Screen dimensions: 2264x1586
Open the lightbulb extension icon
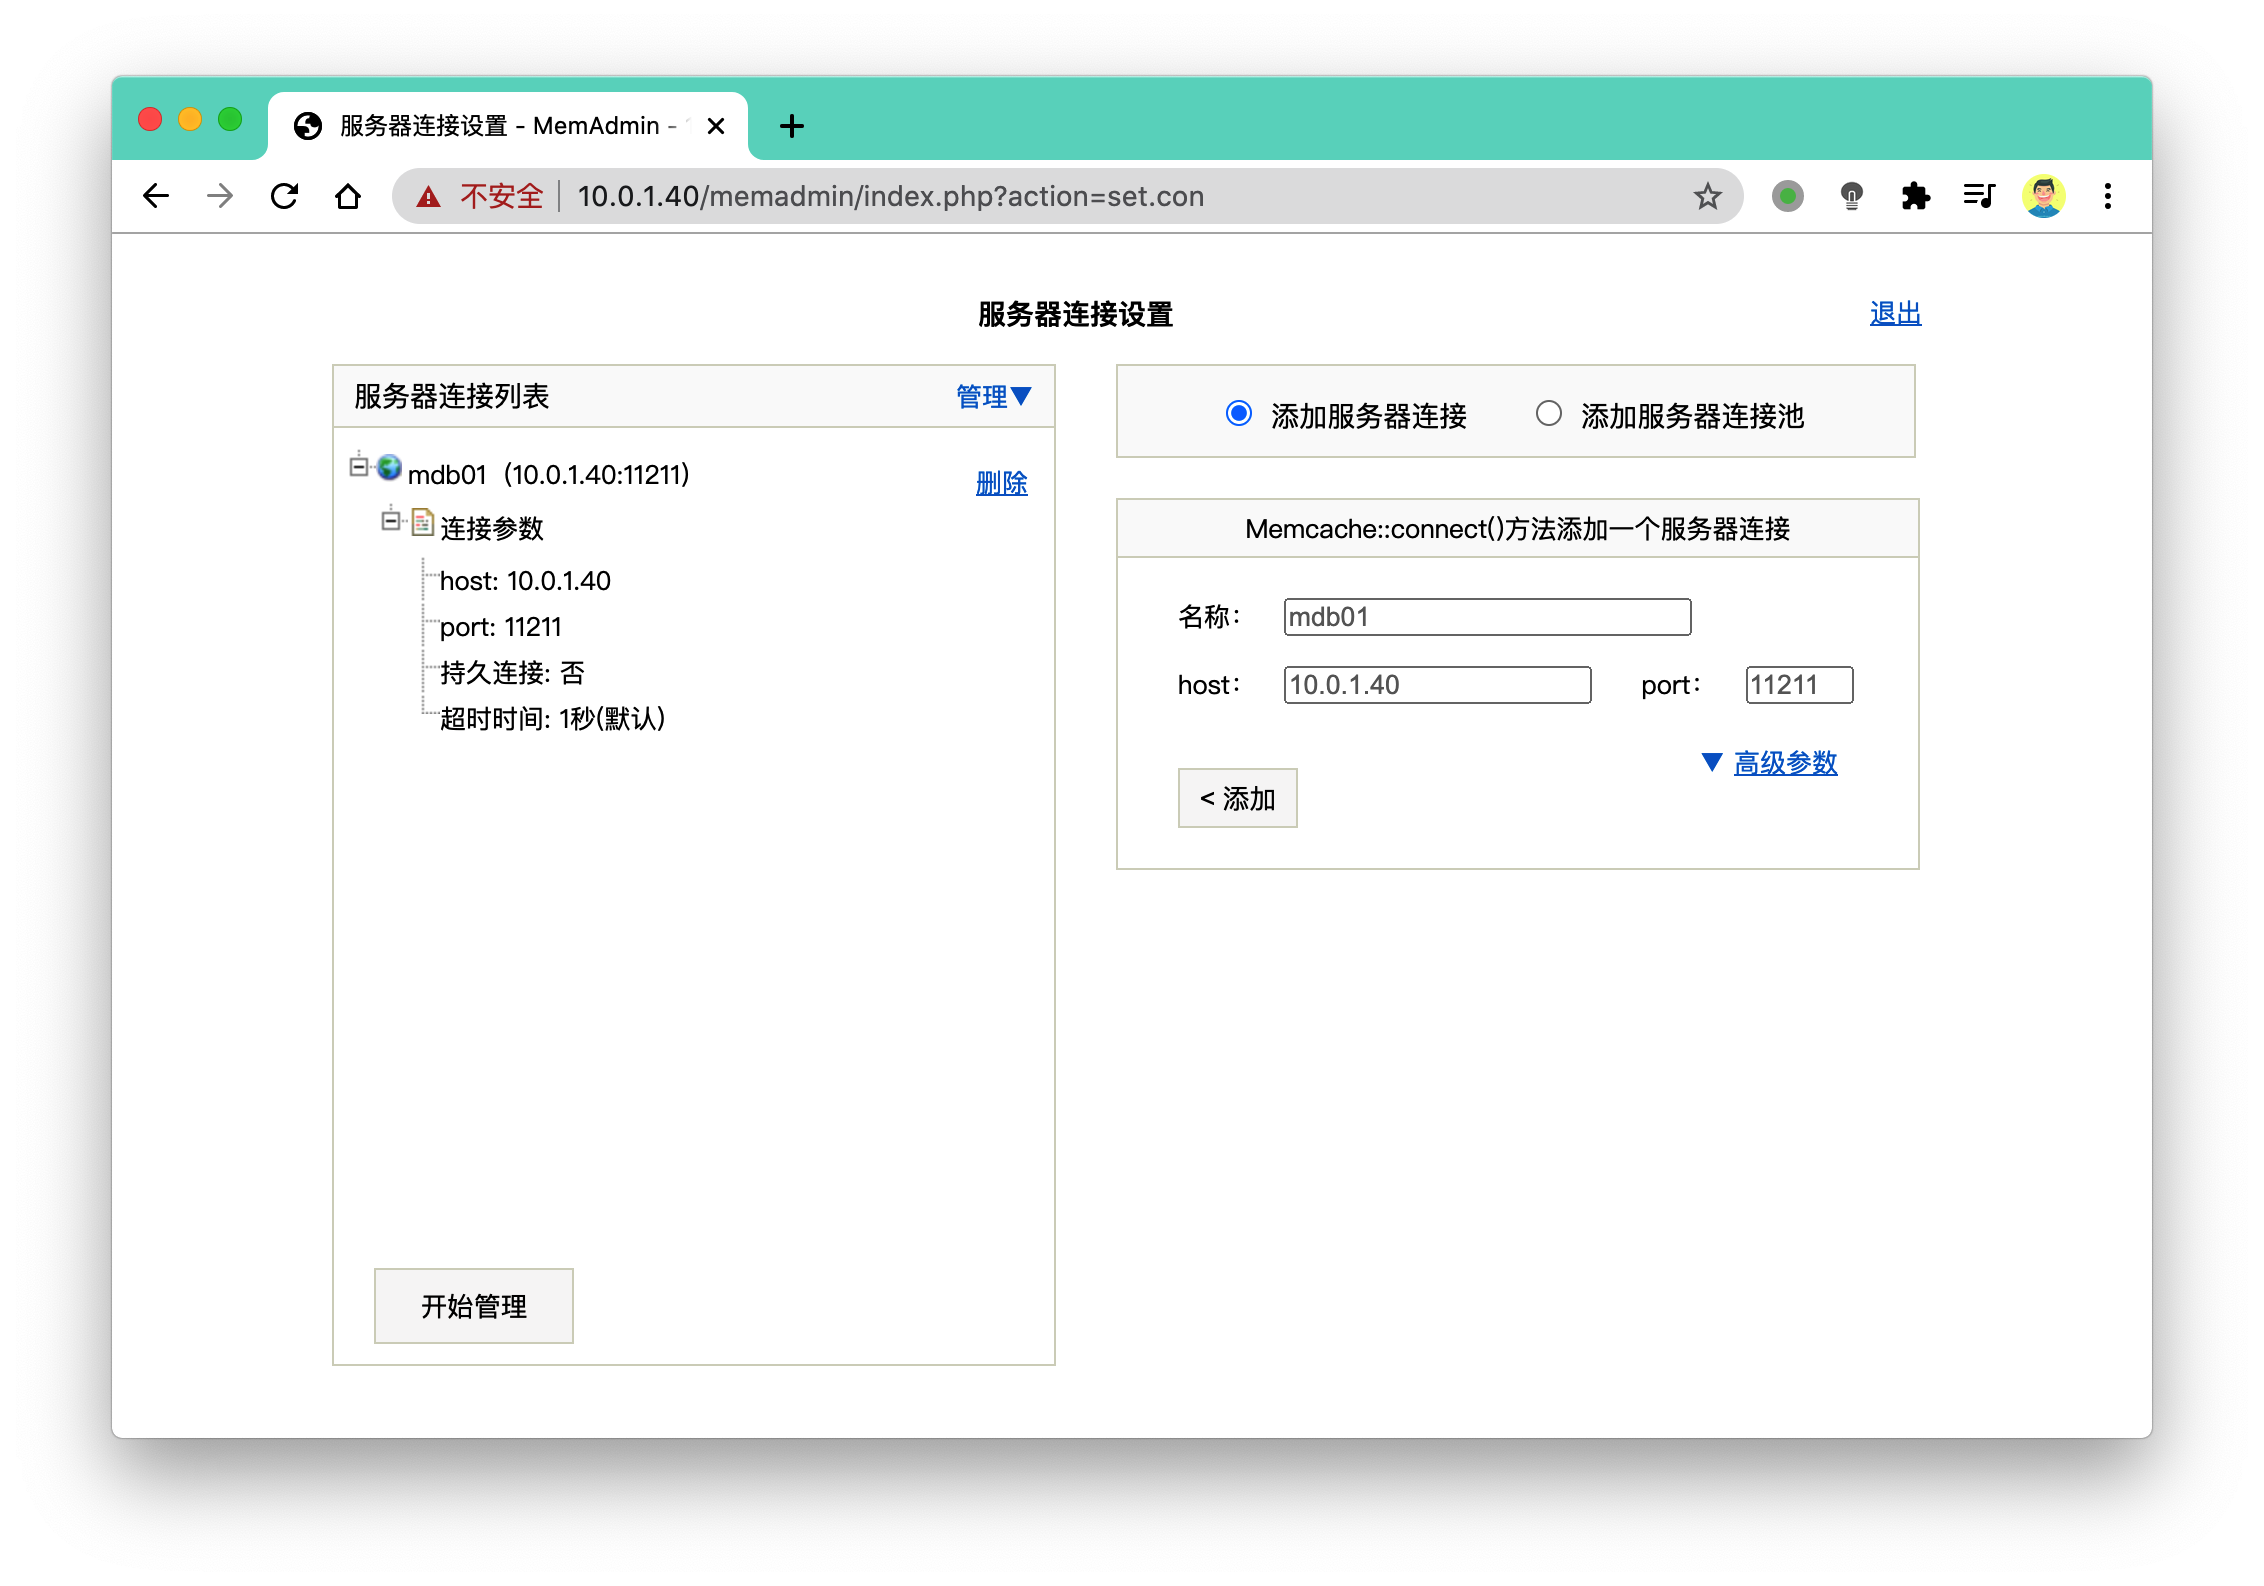click(x=1852, y=196)
